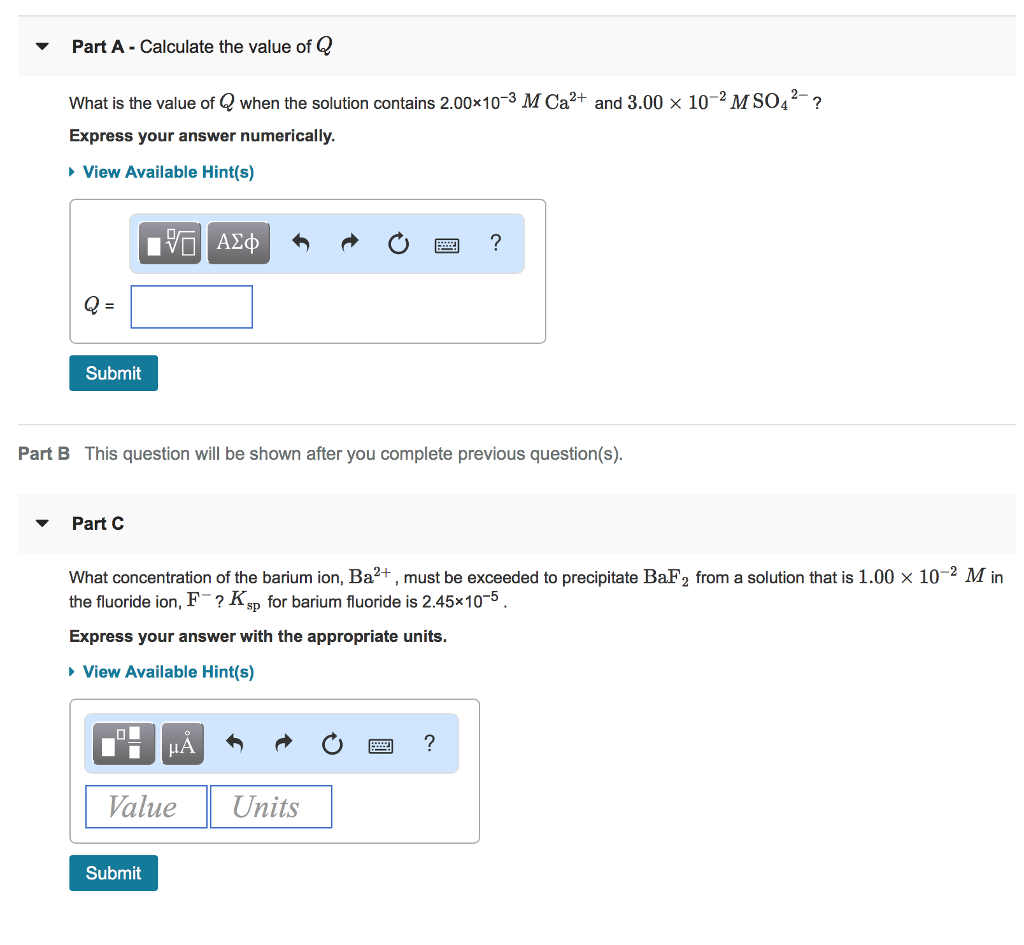
Task: Reset the Part C answer fields
Action: point(332,743)
